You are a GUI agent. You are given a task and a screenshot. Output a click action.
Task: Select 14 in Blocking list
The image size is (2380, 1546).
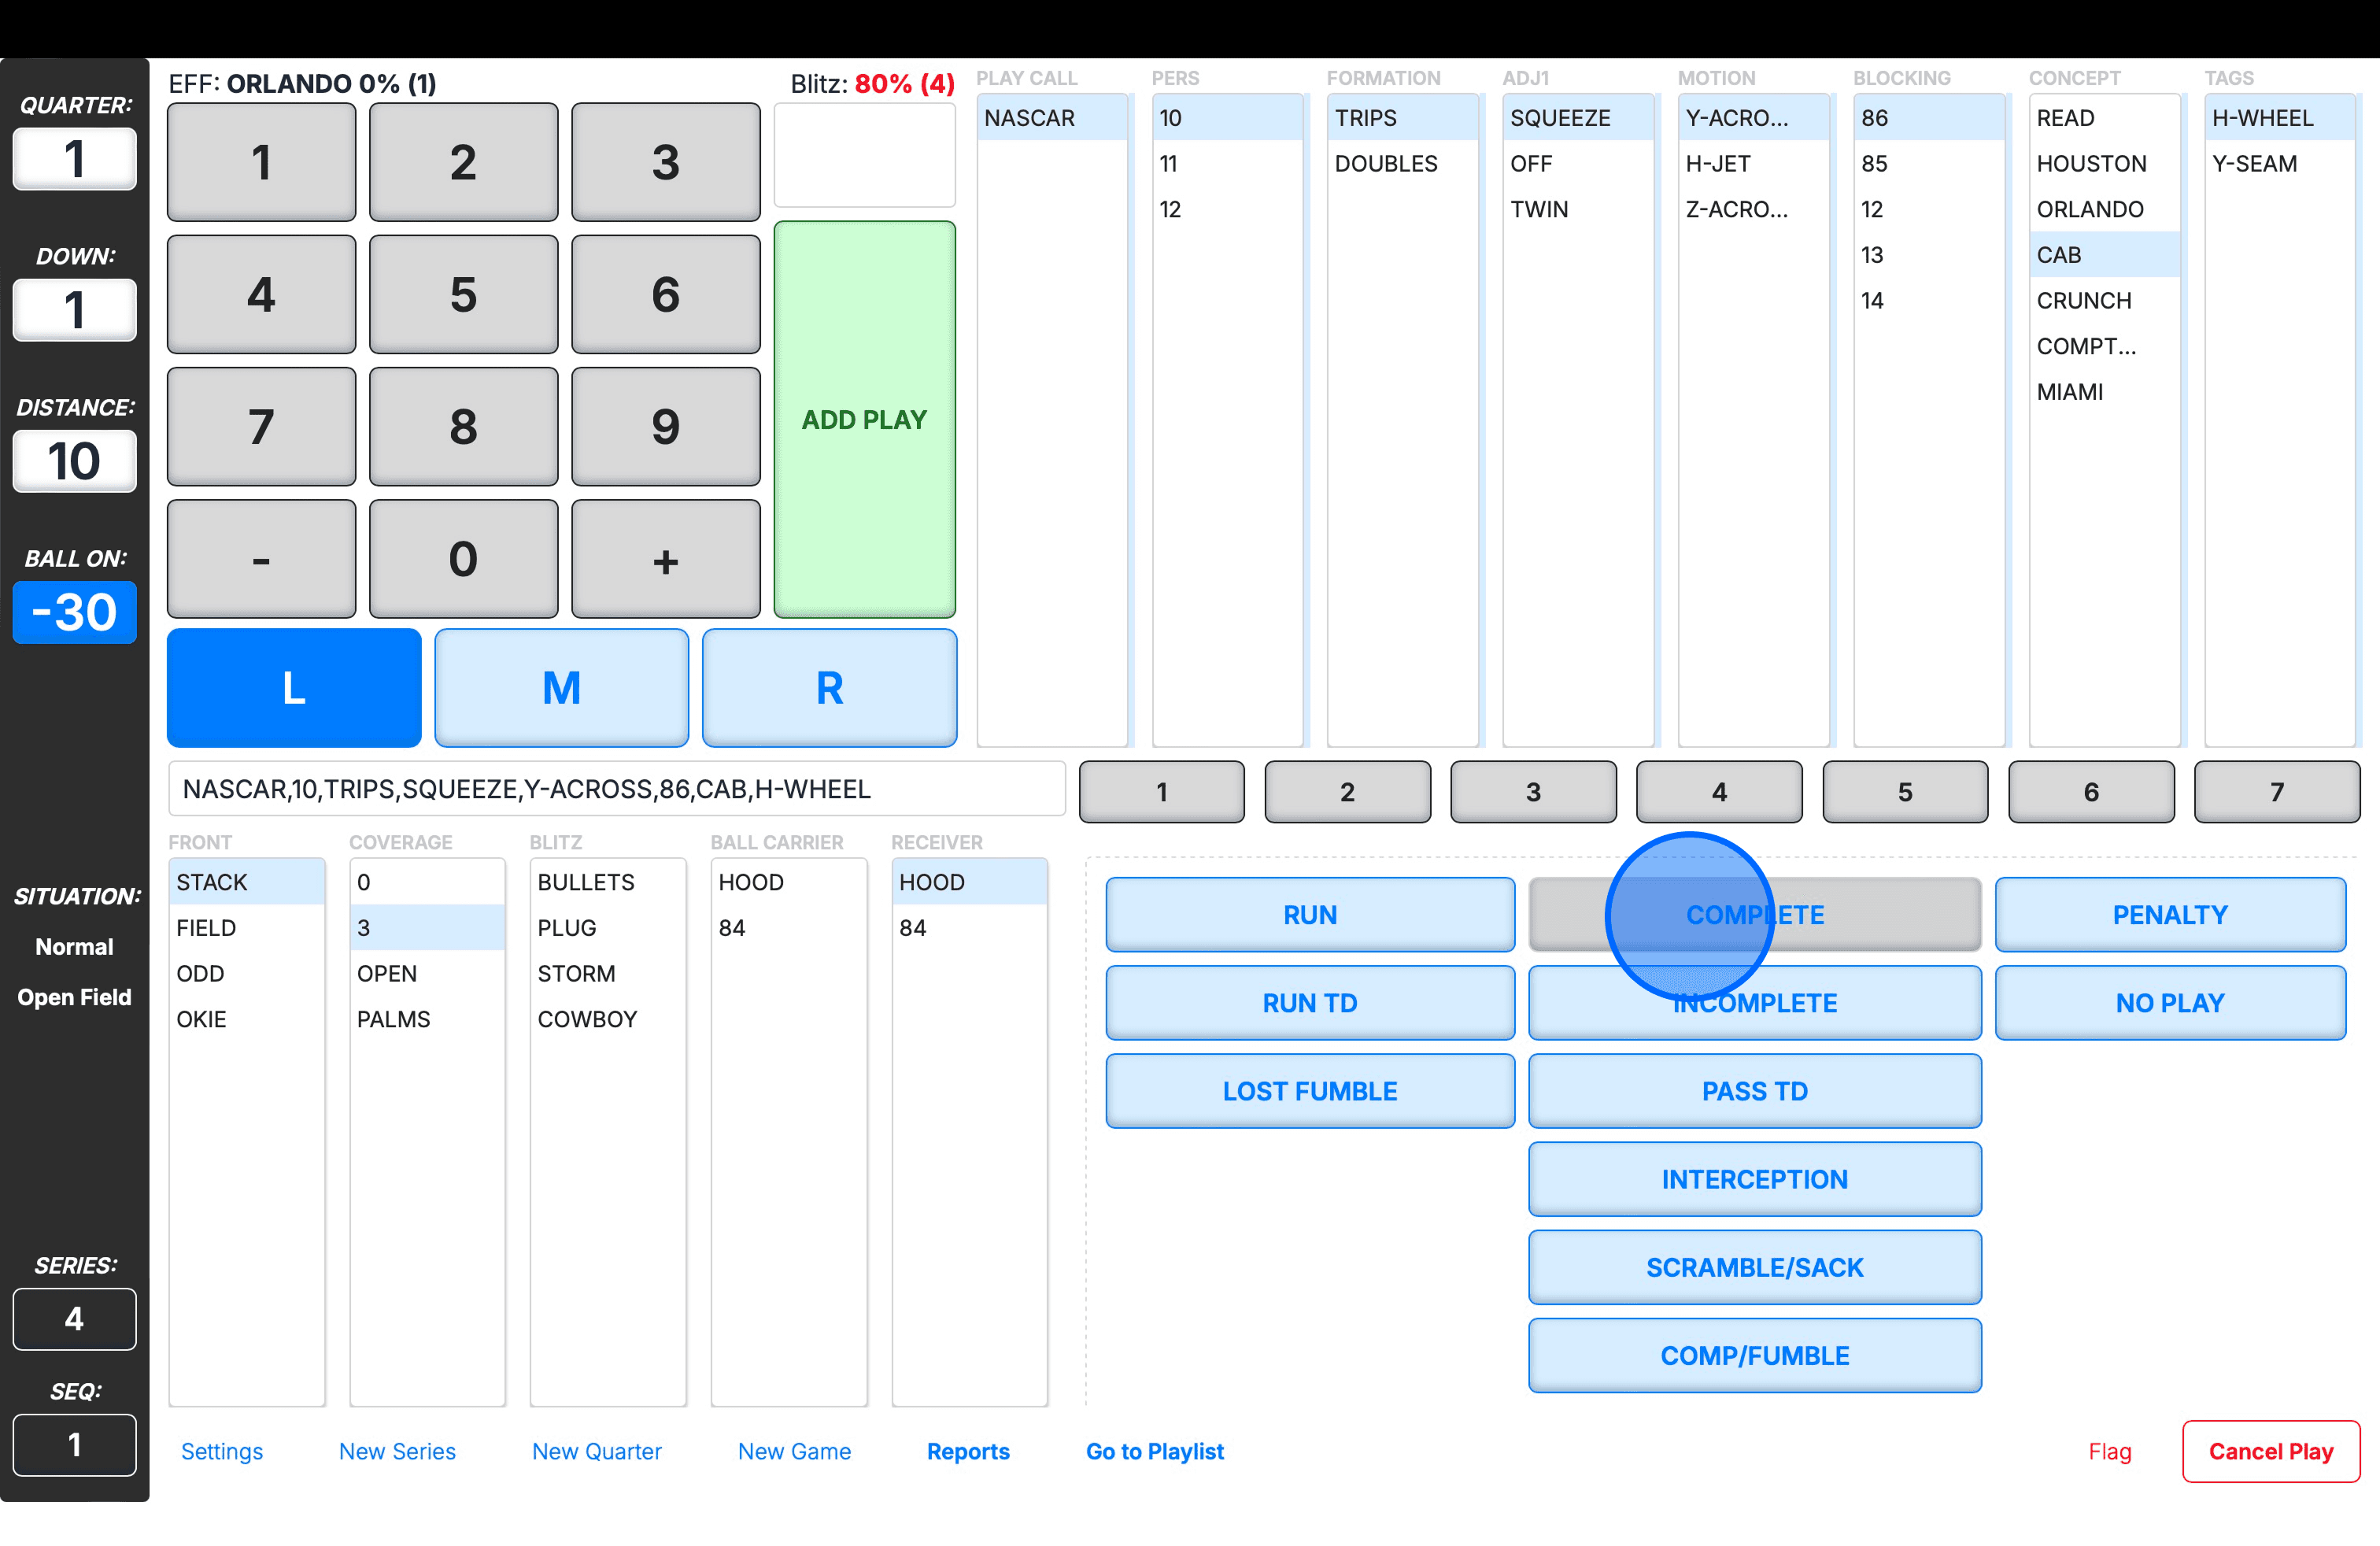pyautogui.click(x=1929, y=301)
